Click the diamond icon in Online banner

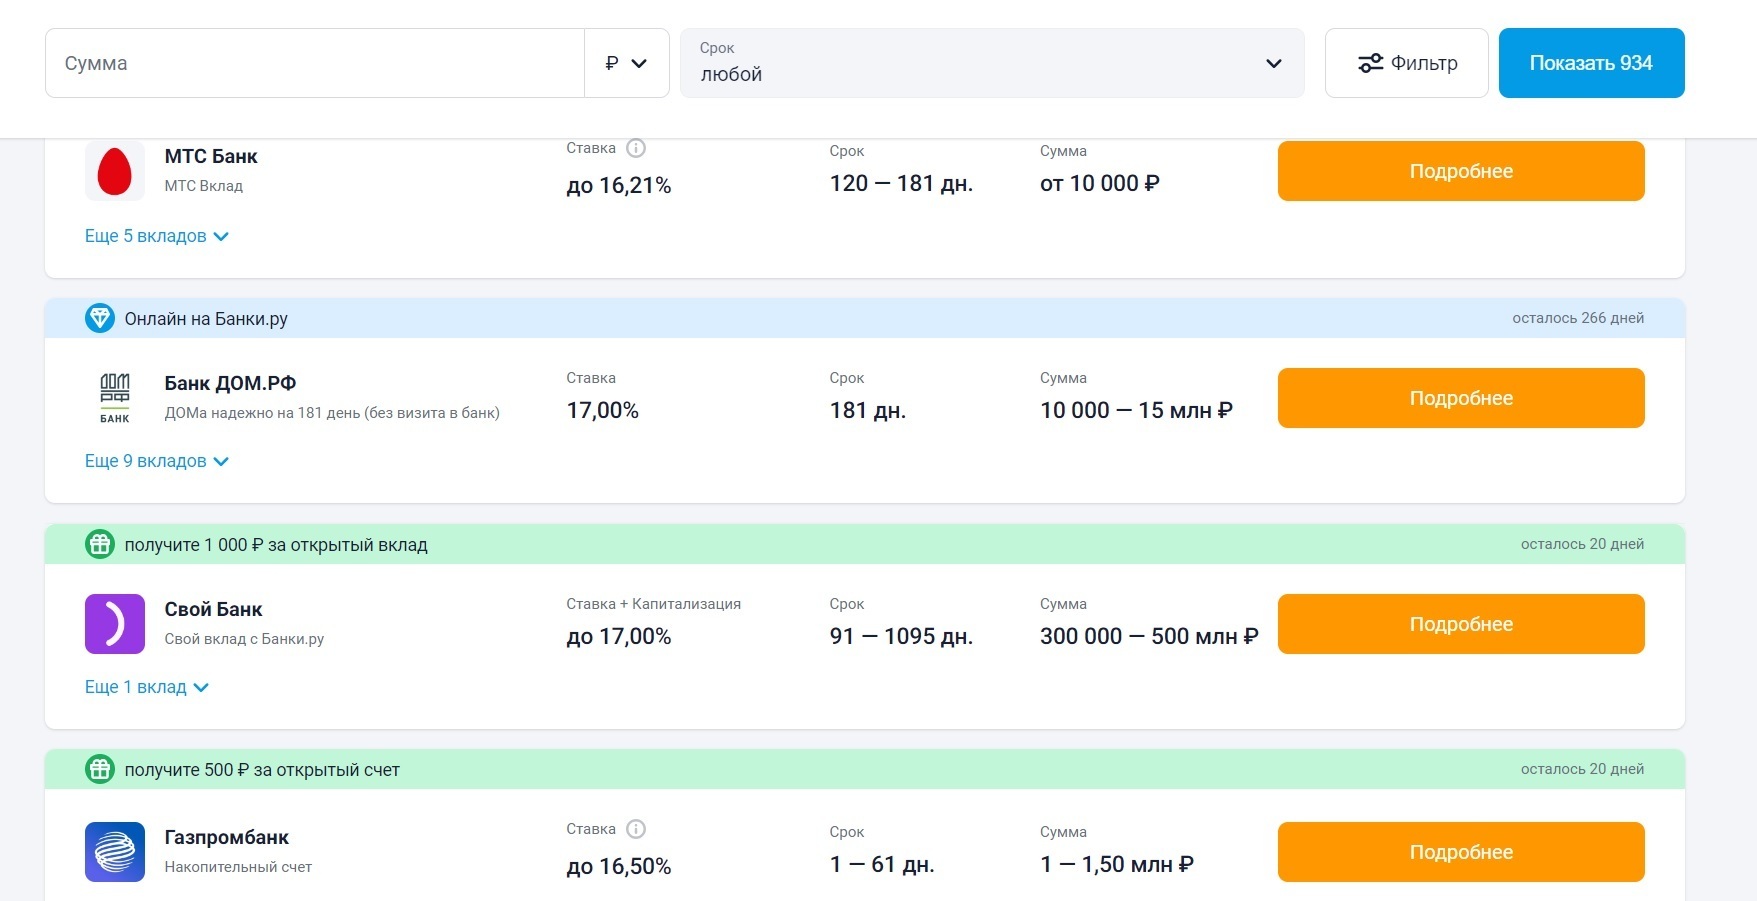point(99,319)
